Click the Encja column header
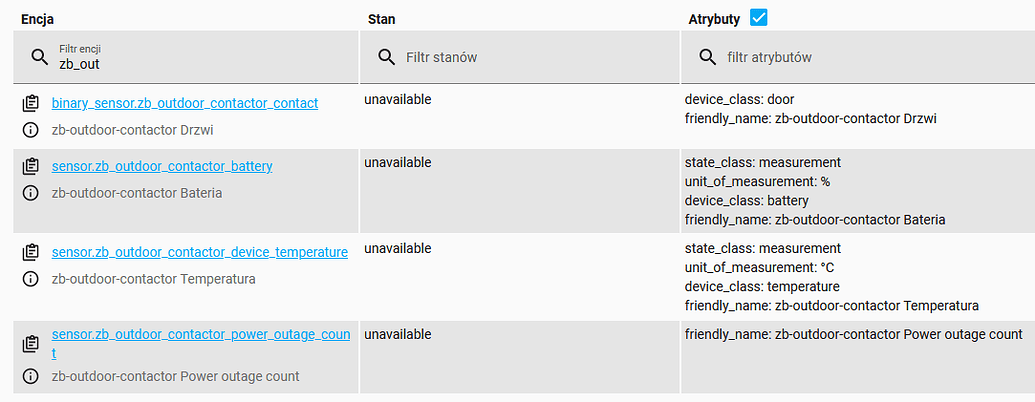This screenshot has width=1035, height=402. (x=38, y=19)
